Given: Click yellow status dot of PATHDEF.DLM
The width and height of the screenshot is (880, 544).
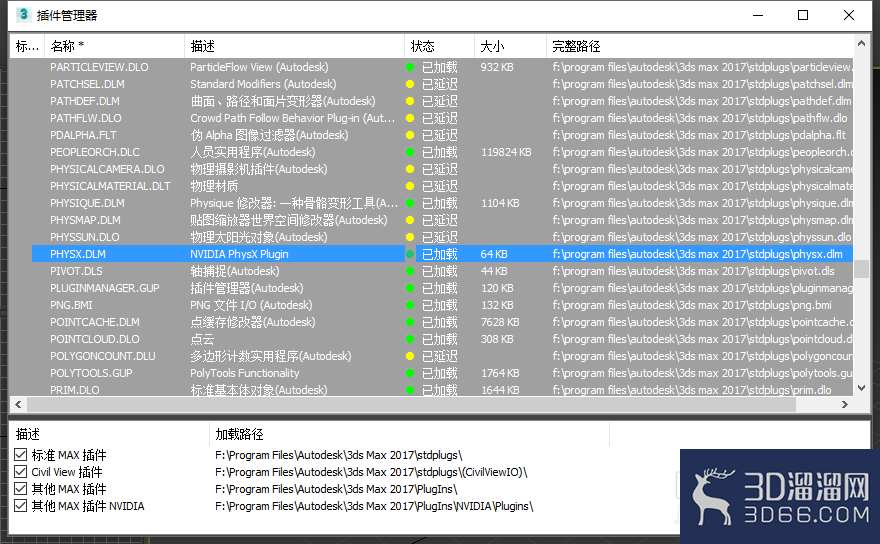Looking at the screenshot, I should click(x=410, y=101).
